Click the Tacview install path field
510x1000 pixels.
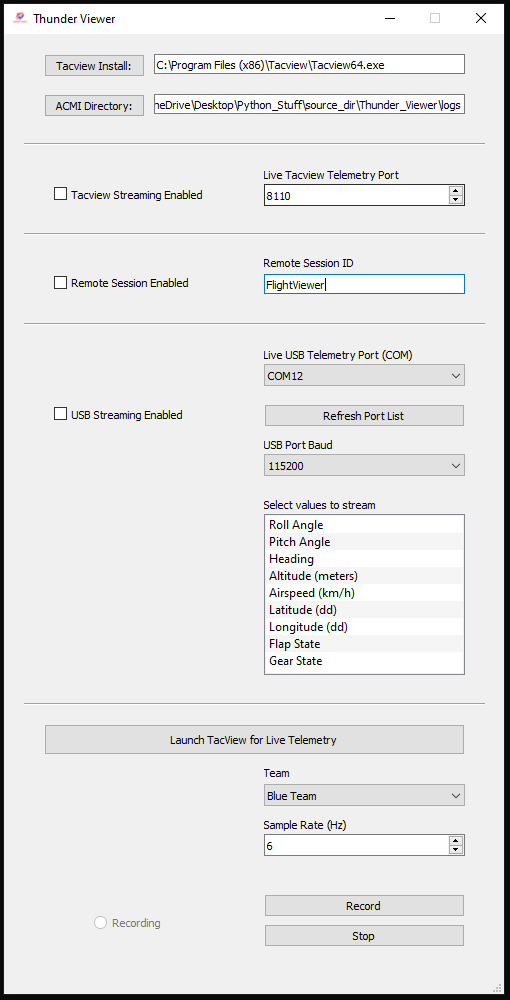coord(309,64)
